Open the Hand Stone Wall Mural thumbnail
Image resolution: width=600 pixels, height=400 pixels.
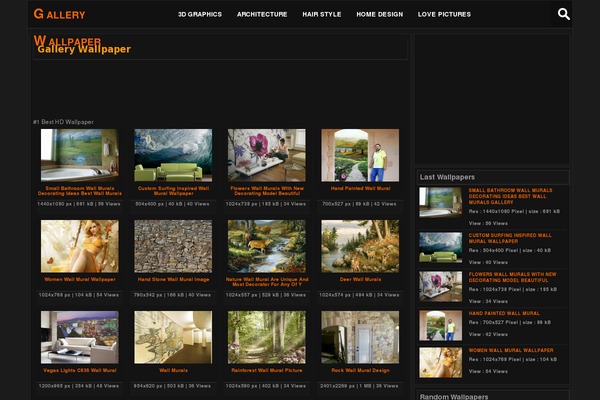pos(173,246)
